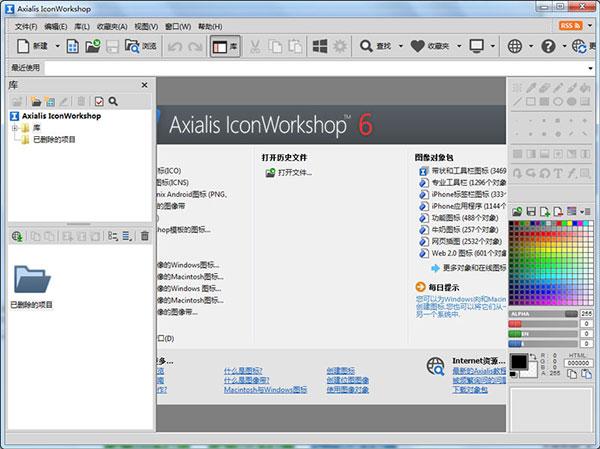Click the Browse (浏览) folder search icon
This screenshot has width=600, height=449.
click(132, 46)
